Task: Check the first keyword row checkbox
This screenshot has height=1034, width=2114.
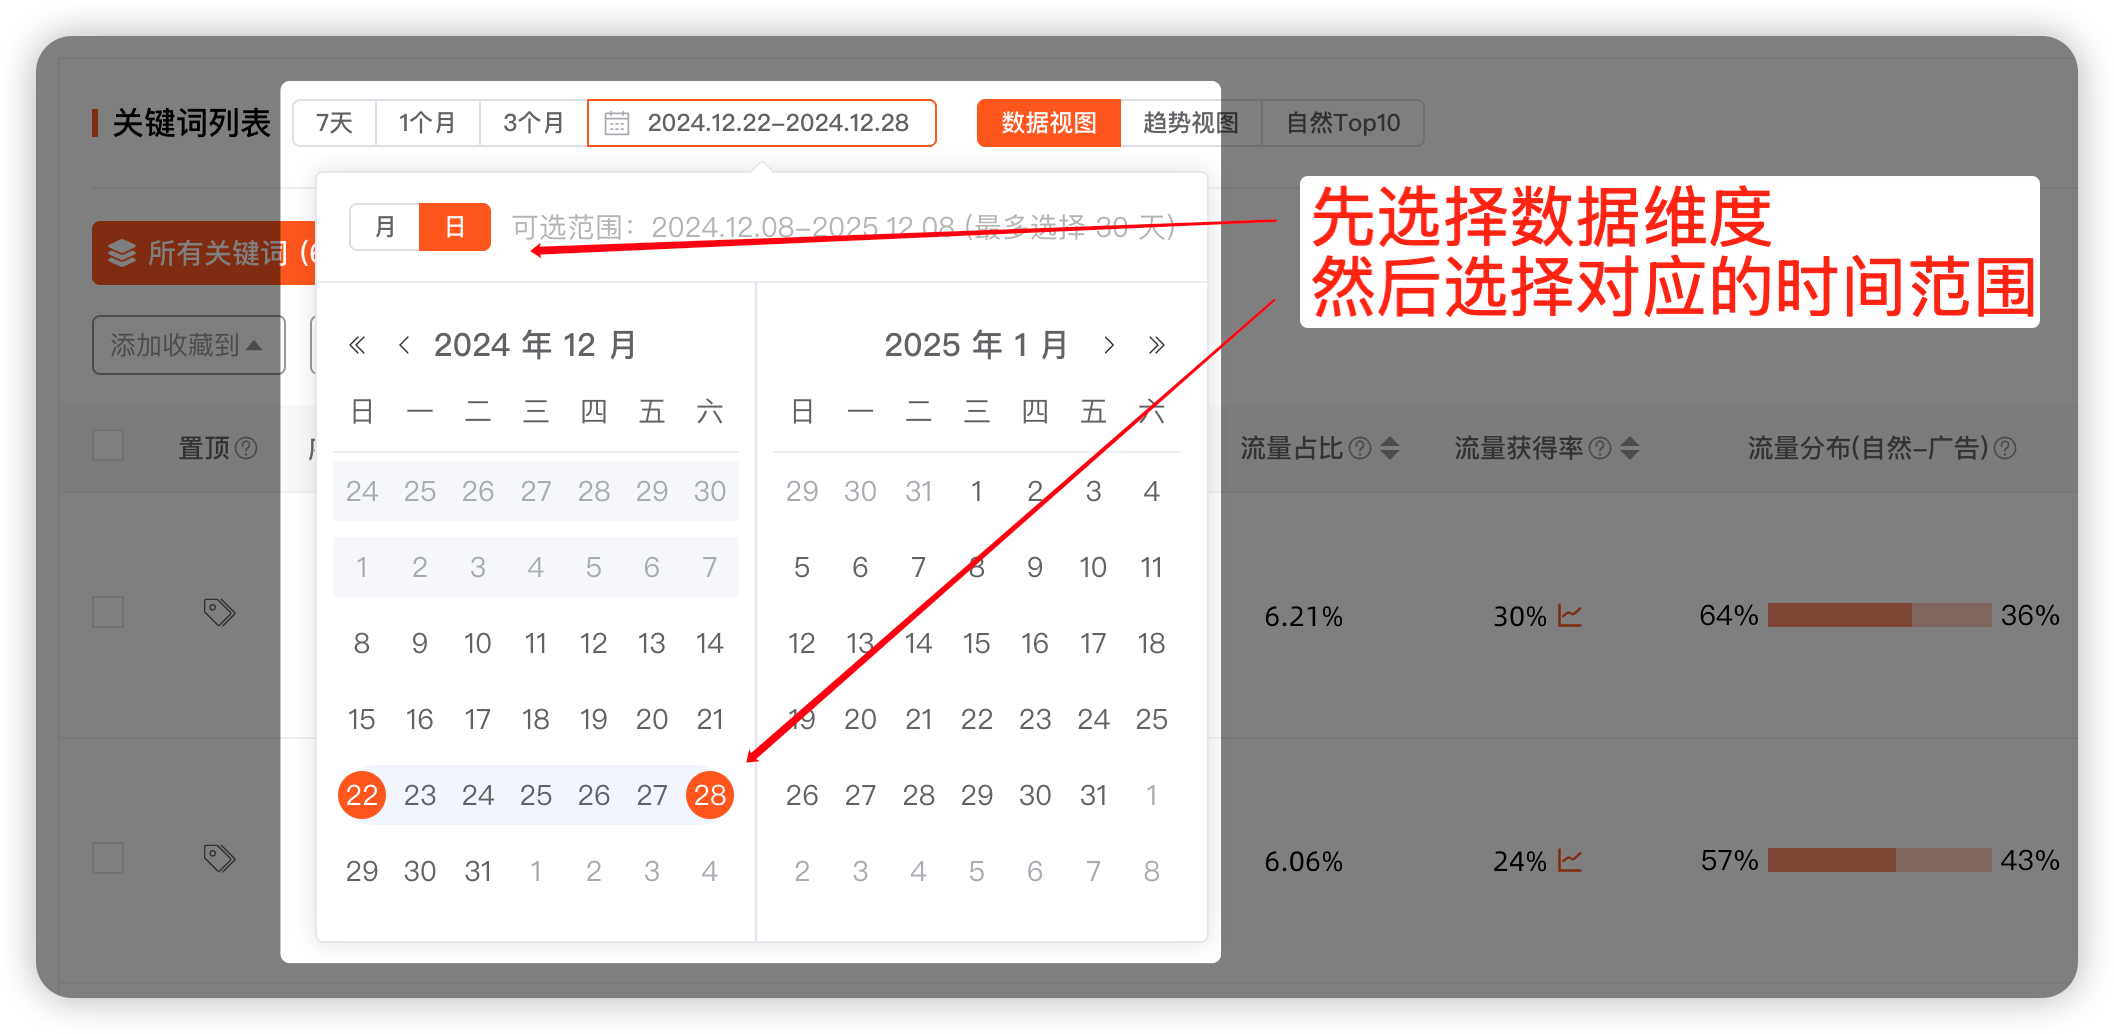Action: 108,612
